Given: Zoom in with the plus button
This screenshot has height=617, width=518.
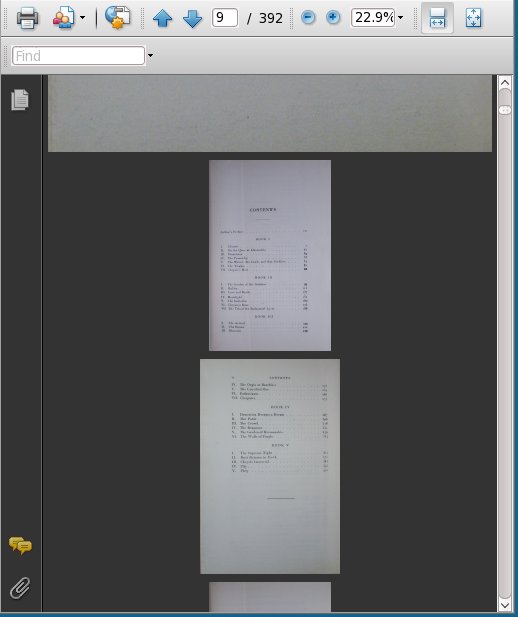Looking at the screenshot, I should (333, 17).
